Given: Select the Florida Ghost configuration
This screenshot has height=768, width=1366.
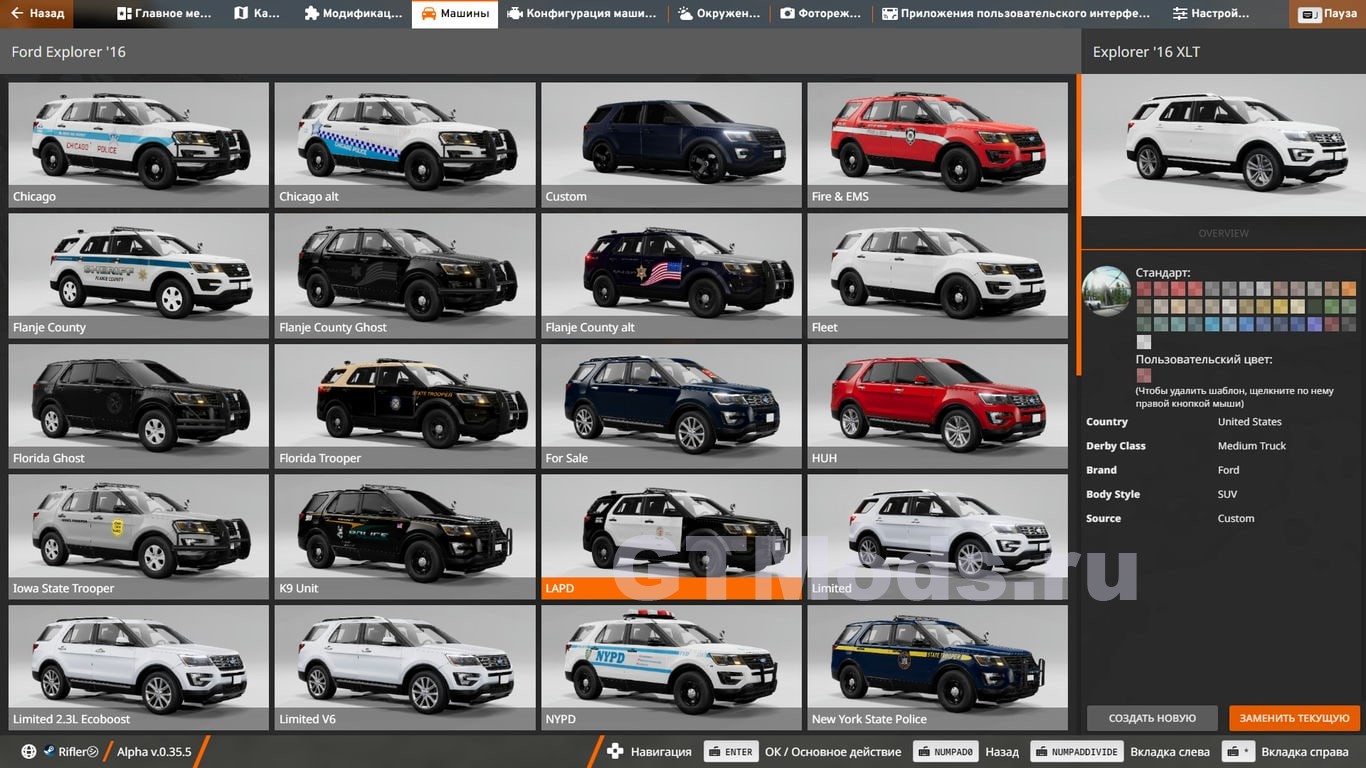Looking at the screenshot, I should [x=138, y=406].
